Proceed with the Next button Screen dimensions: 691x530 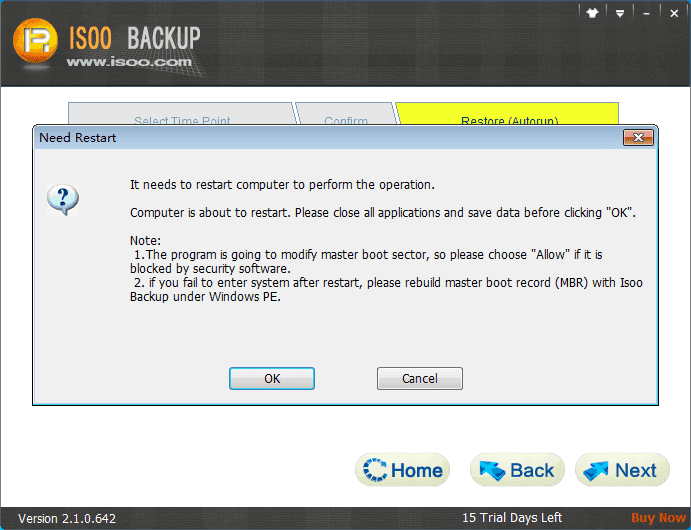tap(622, 470)
